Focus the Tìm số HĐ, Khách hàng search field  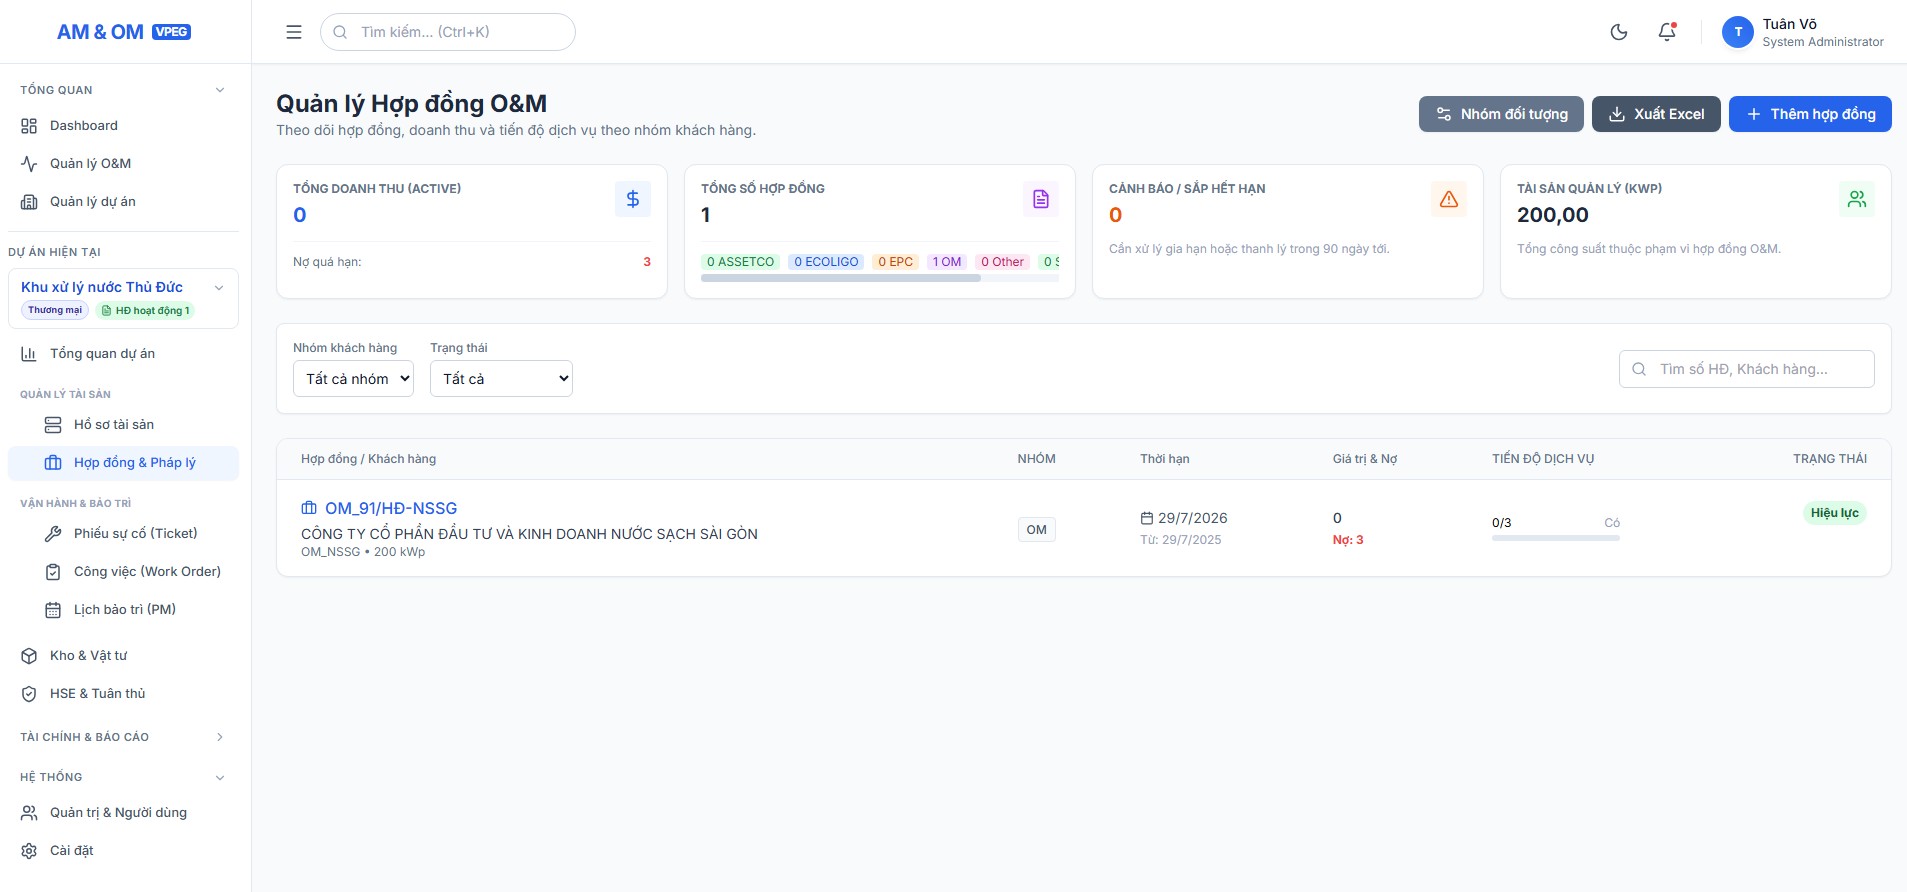(1746, 369)
